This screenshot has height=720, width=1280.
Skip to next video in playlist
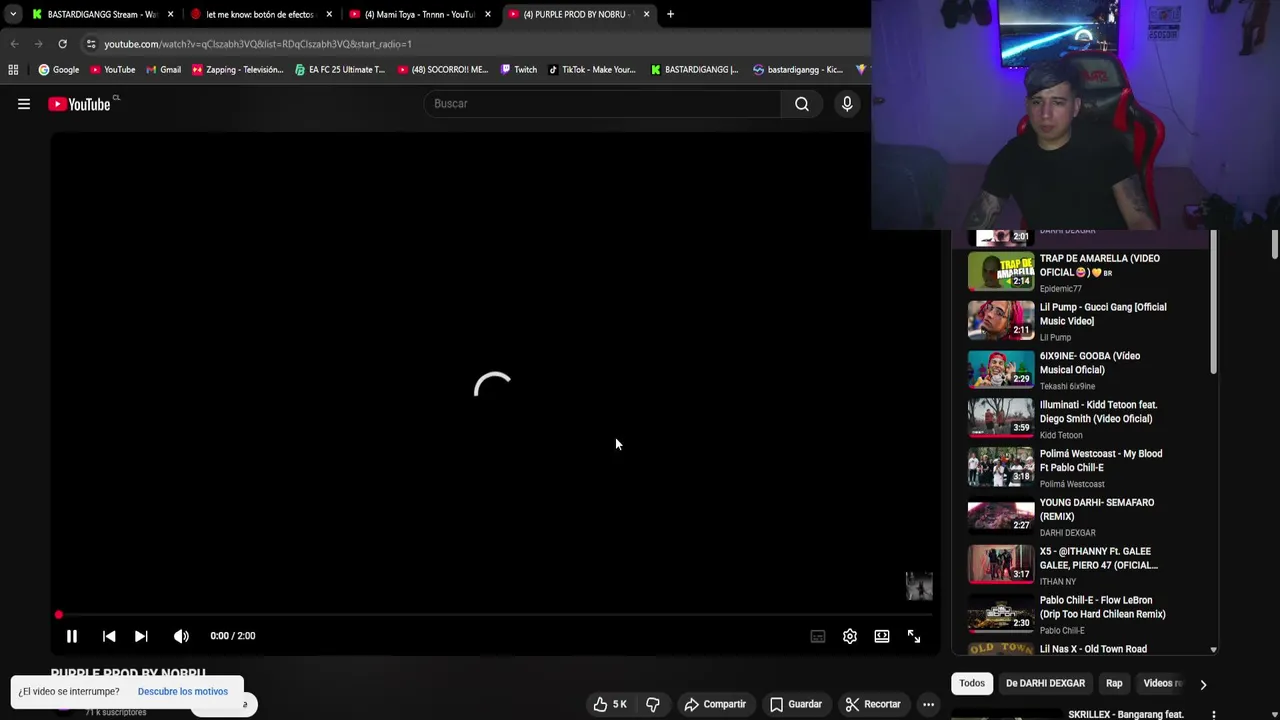point(141,636)
